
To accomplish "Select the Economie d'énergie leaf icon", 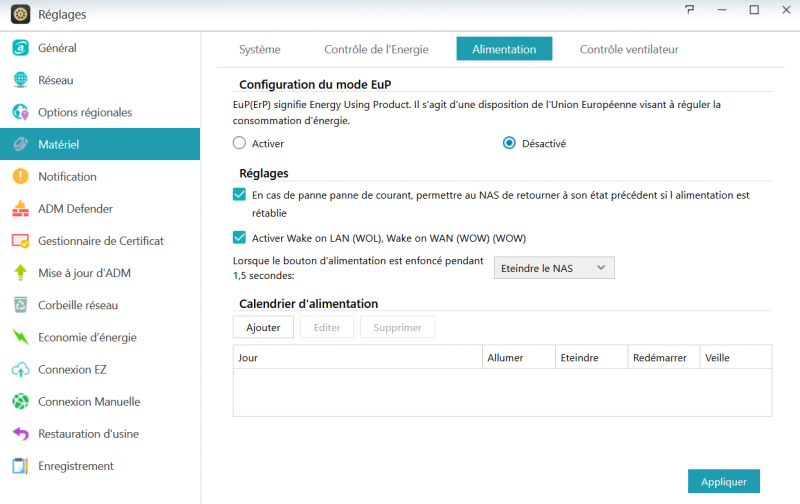I will [x=20, y=337].
